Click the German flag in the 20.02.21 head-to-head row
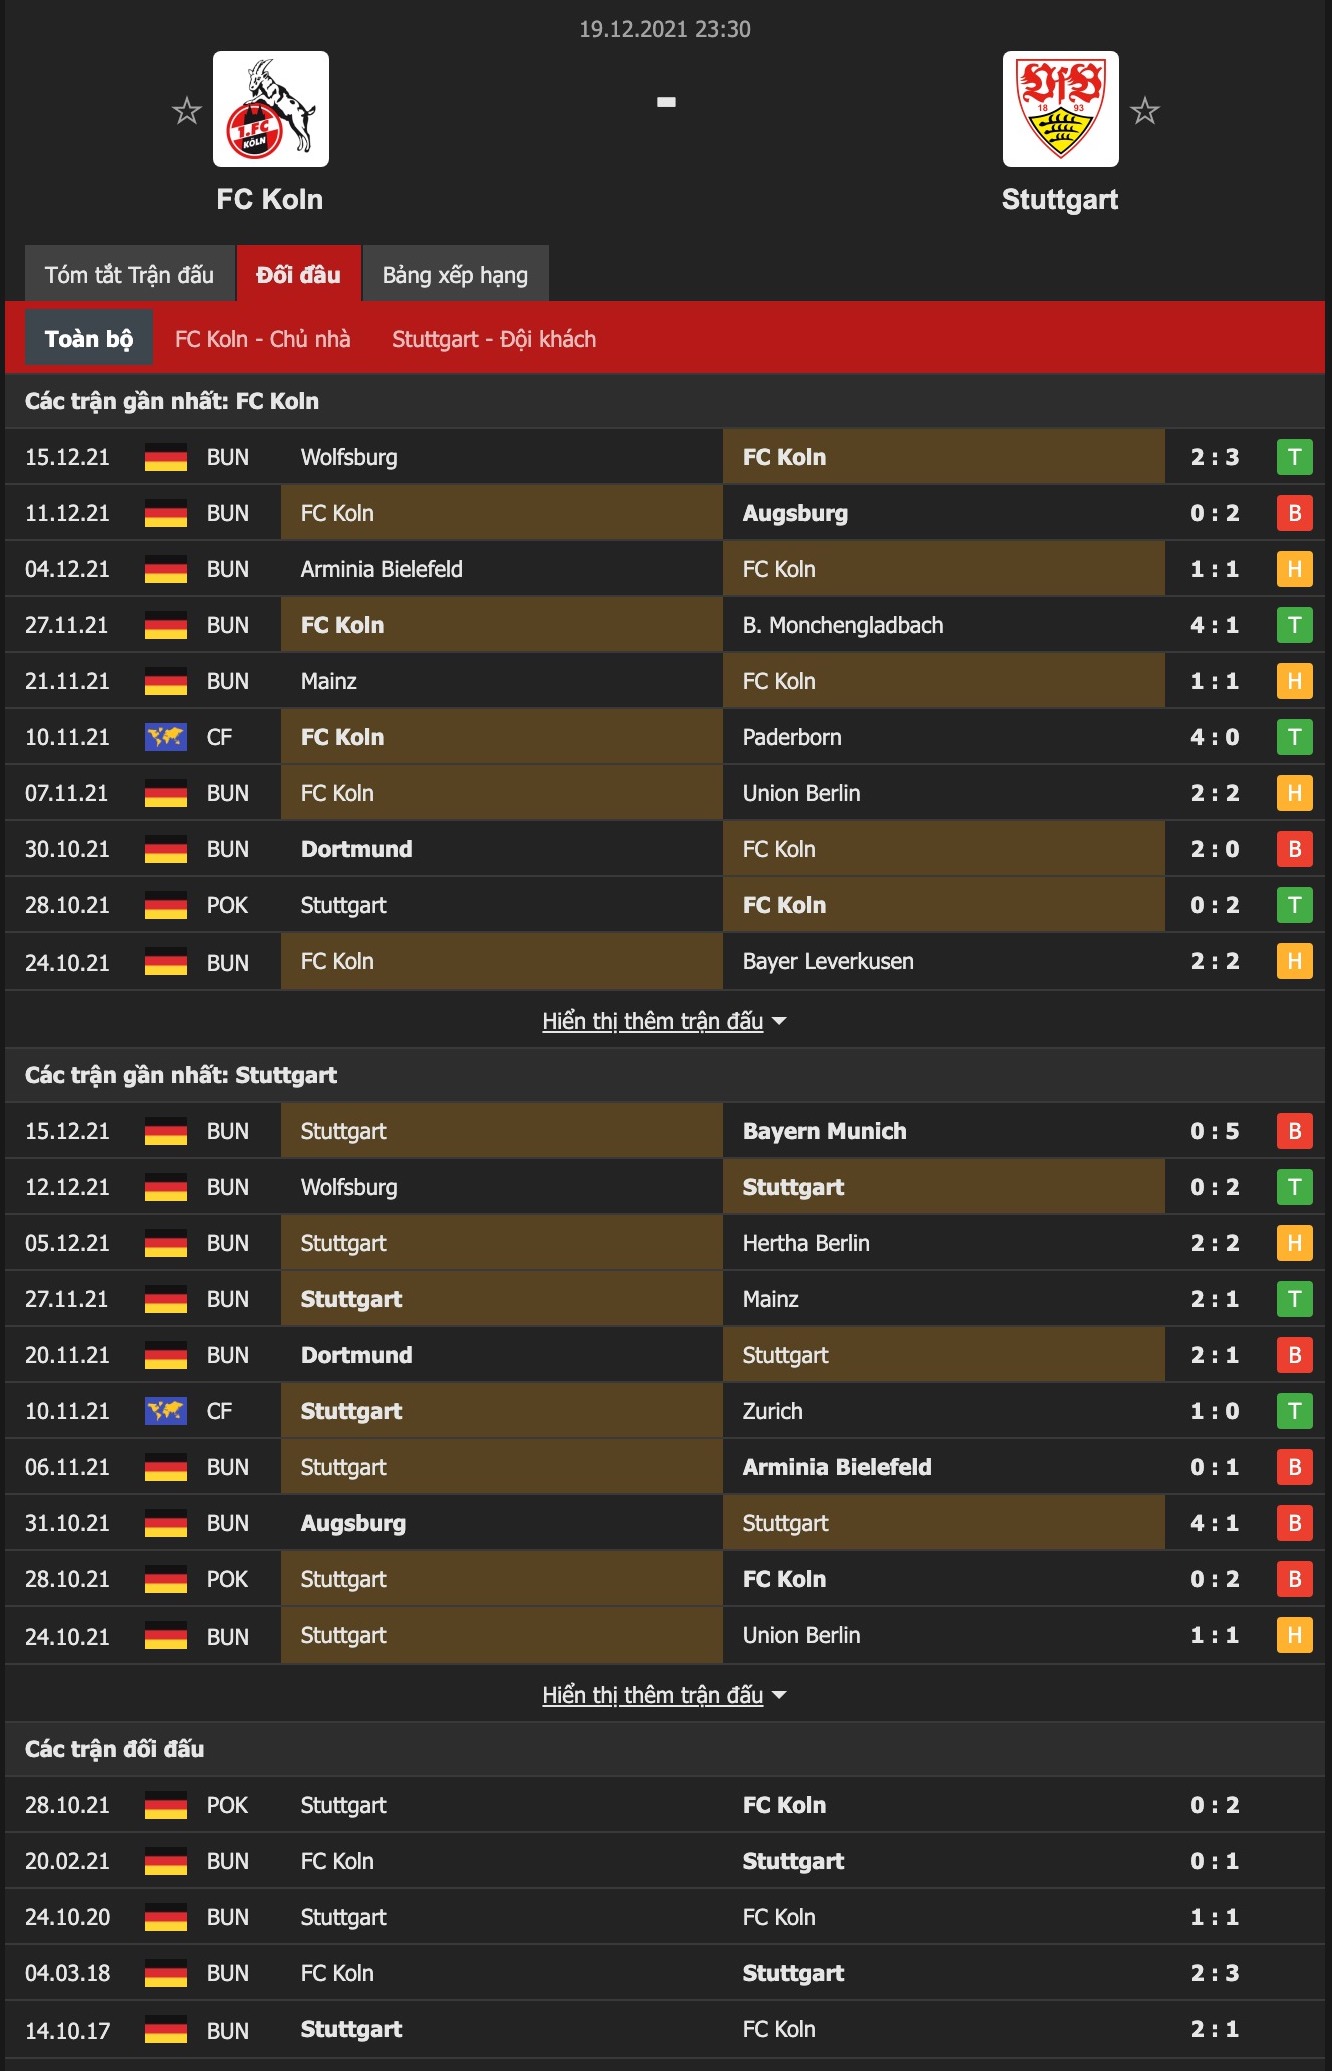The height and width of the screenshot is (2071, 1332). [166, 1861]
